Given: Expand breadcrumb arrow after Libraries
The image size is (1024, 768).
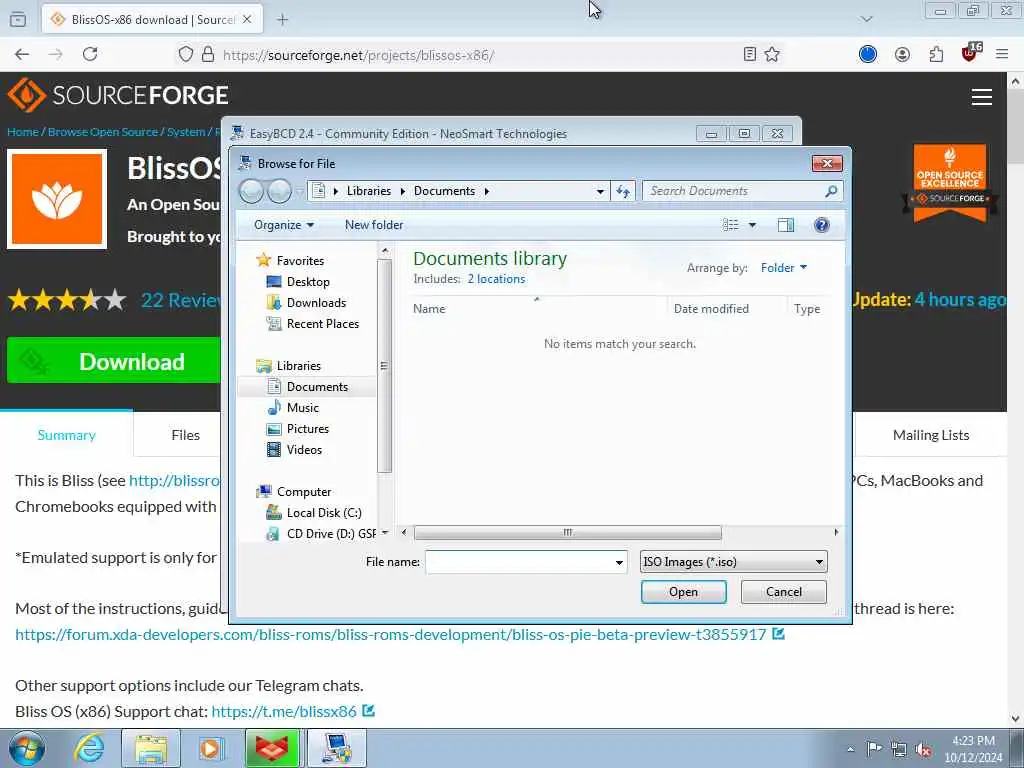Looking at the screenshot, I should (402, 191).
